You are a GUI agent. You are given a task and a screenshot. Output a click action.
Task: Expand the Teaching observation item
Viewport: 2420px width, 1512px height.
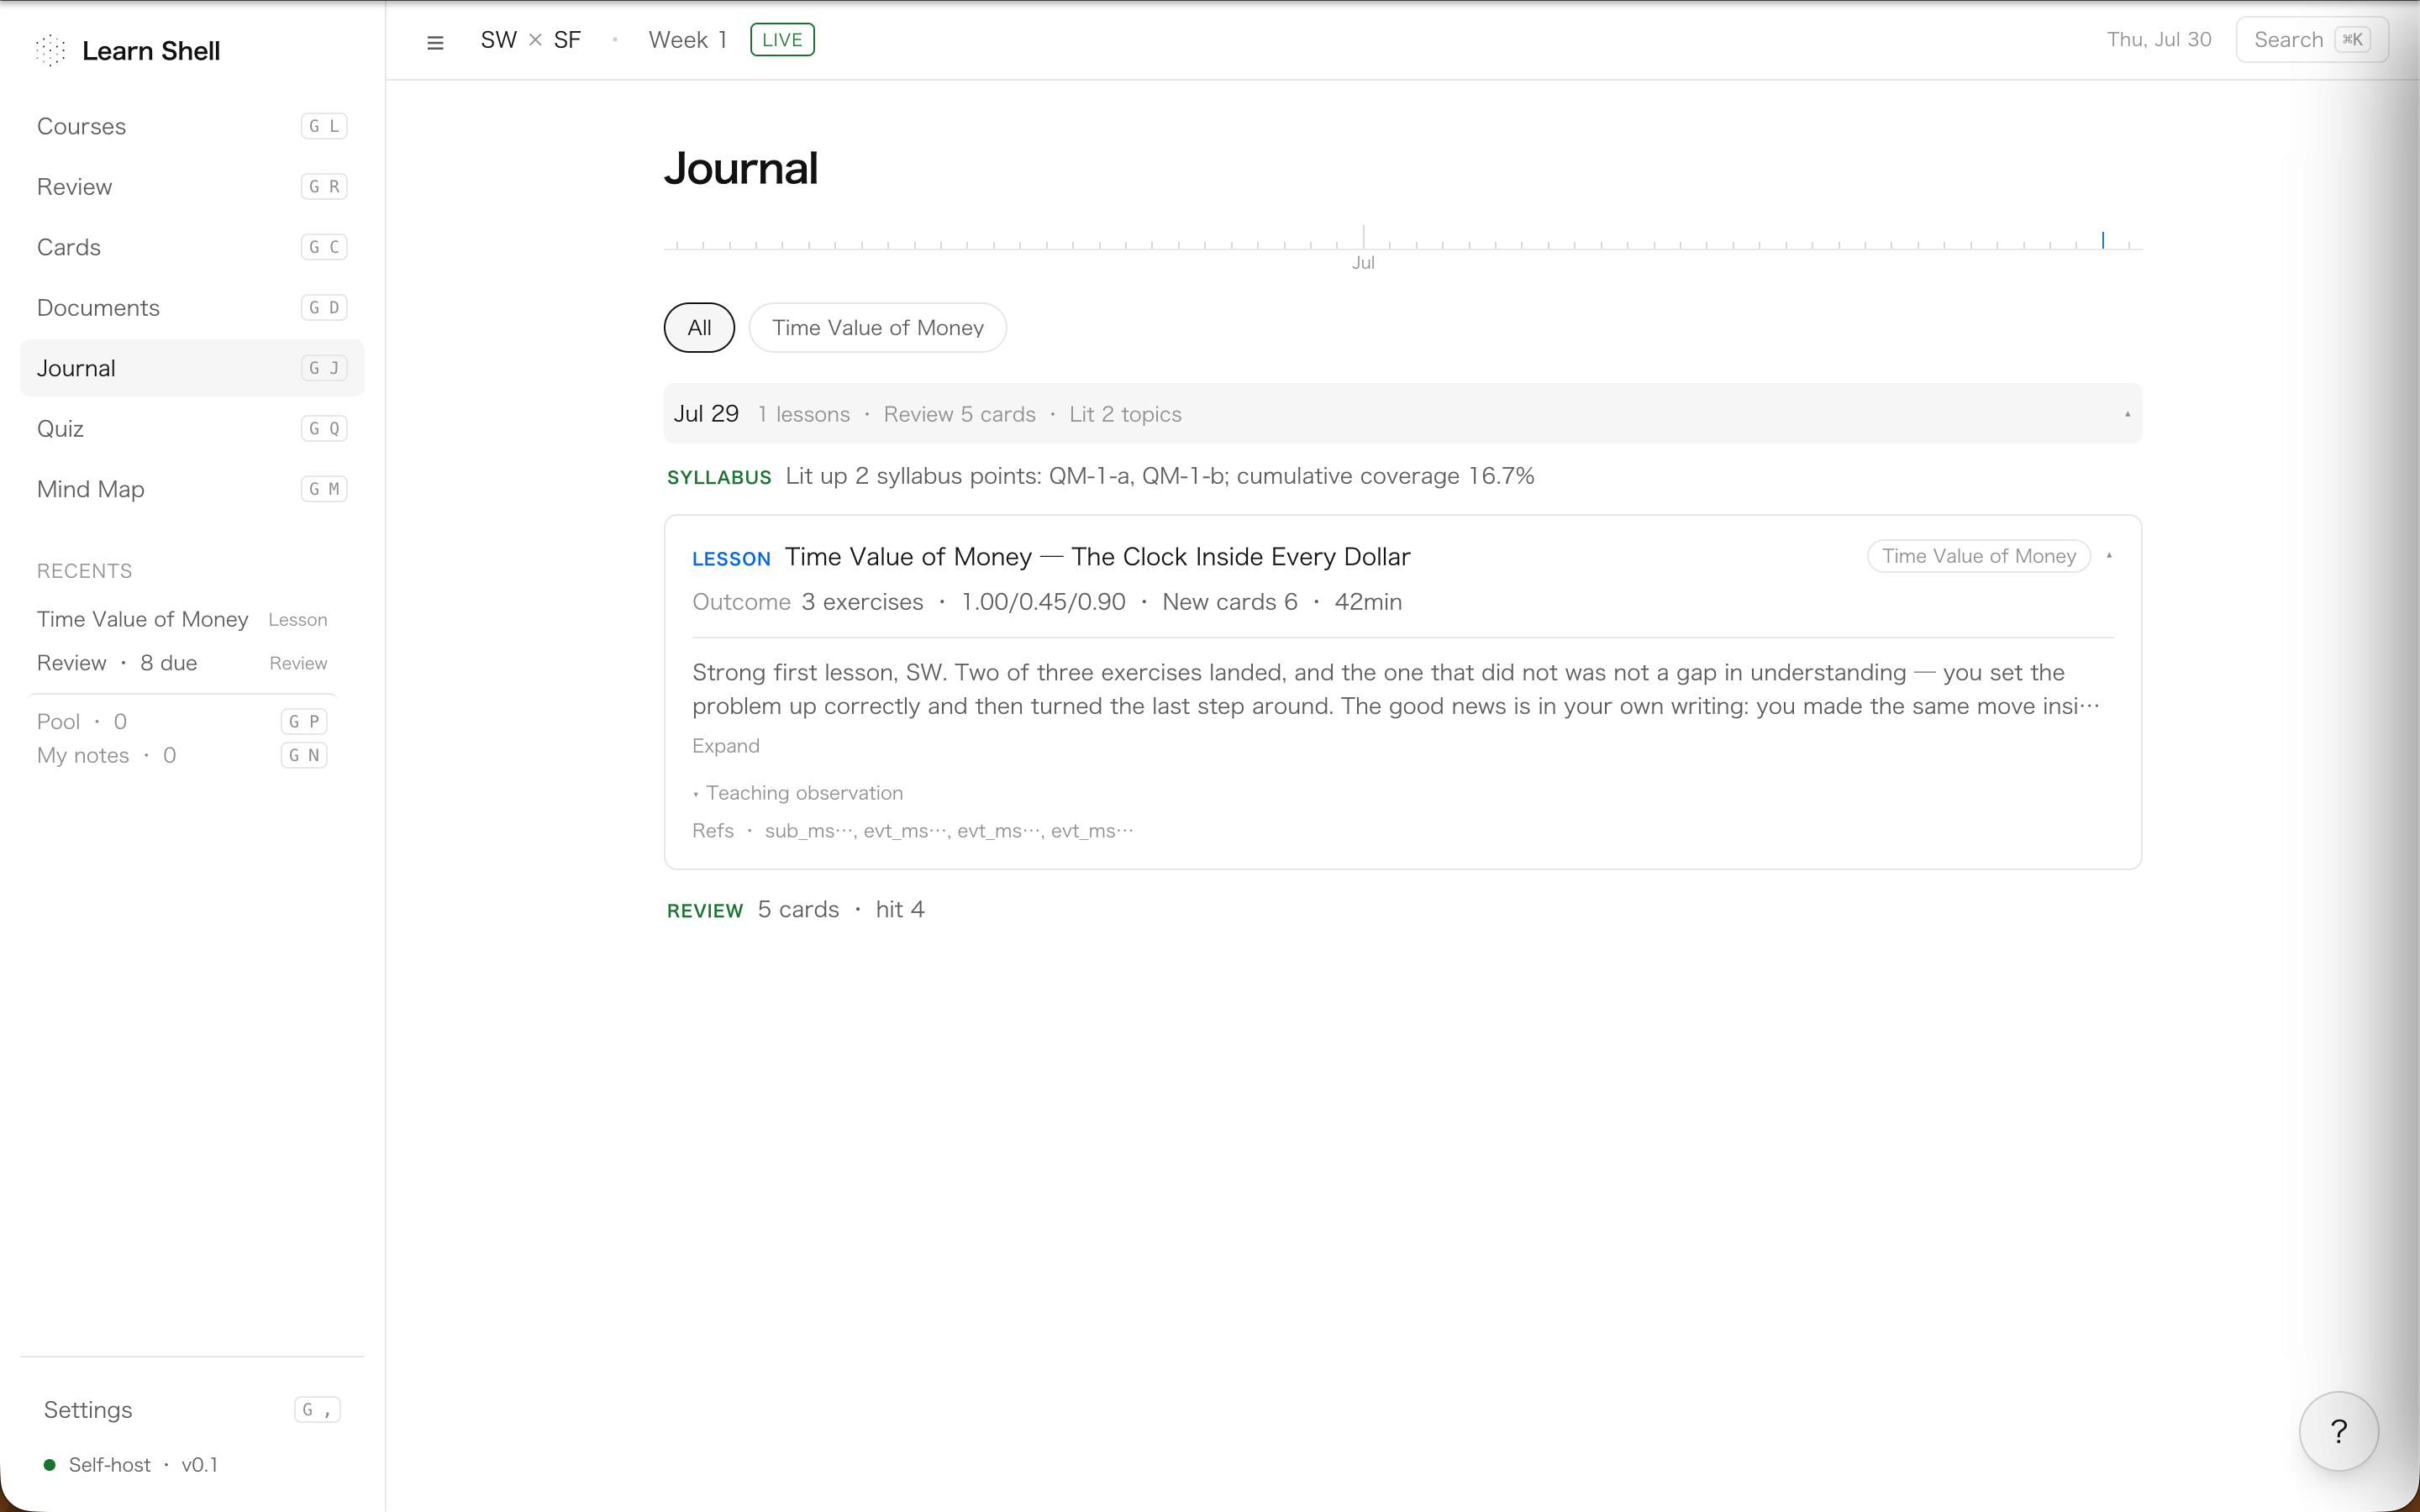pyautogui.click(x=798, y=793)
